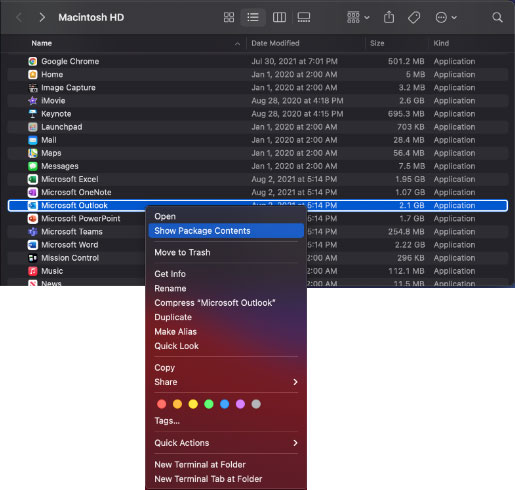Select the Microsoft PowerPoint app icon
This screenshot has width=515, height=490.
click(33, 219)
